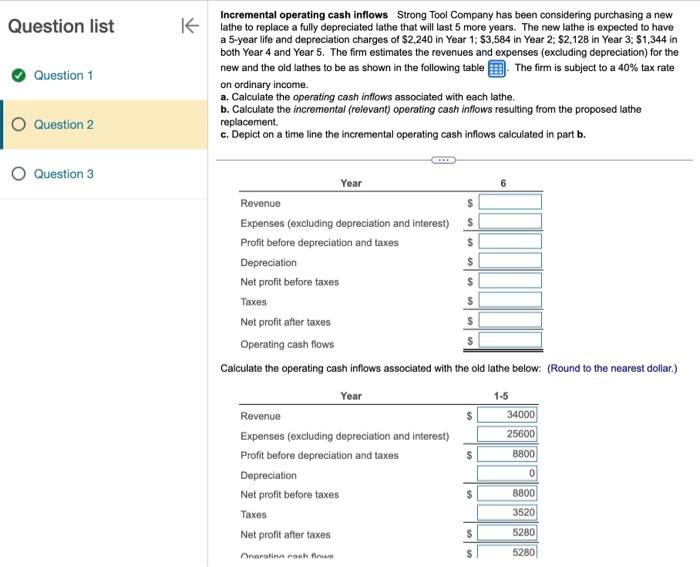Expand the ellipsis divider handle
The height and width of the screenshot is (567, 700).
443,160
